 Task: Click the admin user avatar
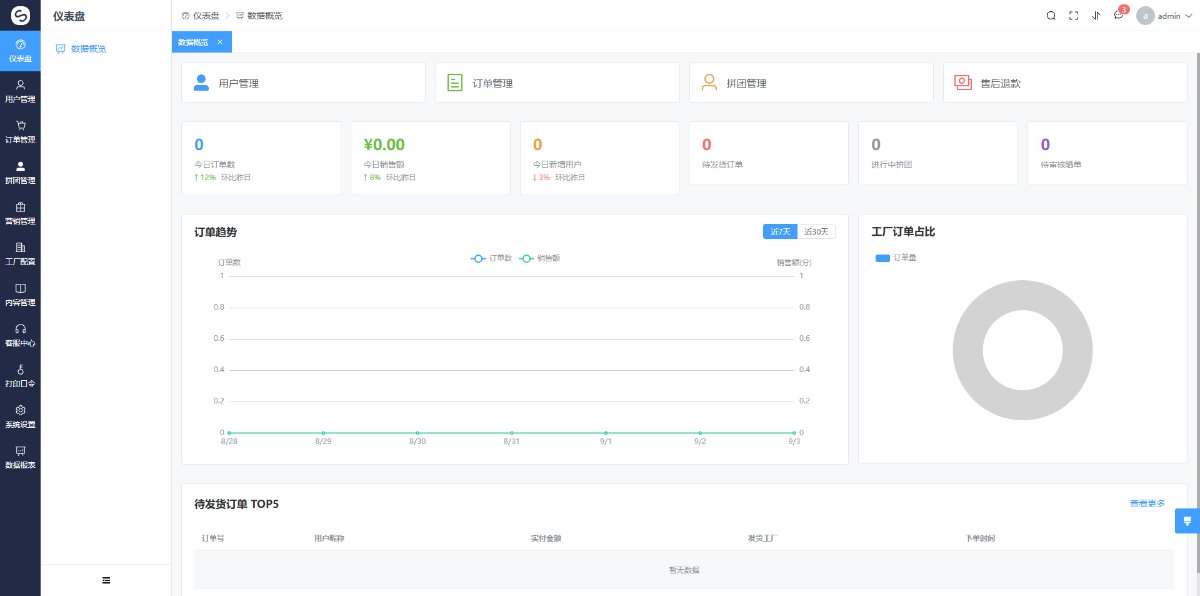(1145, 15)
